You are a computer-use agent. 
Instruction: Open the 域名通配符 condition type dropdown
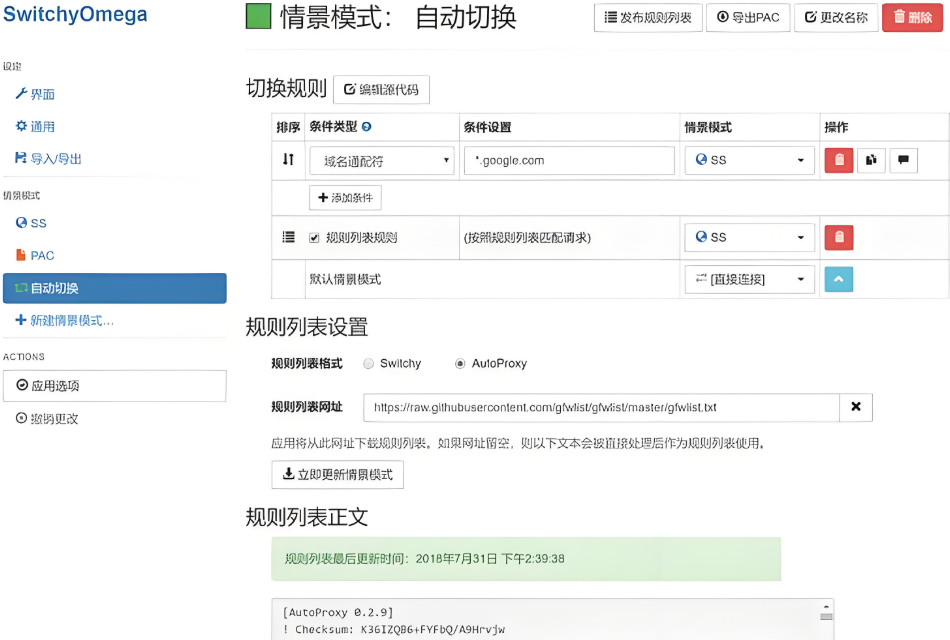(381, 160)
